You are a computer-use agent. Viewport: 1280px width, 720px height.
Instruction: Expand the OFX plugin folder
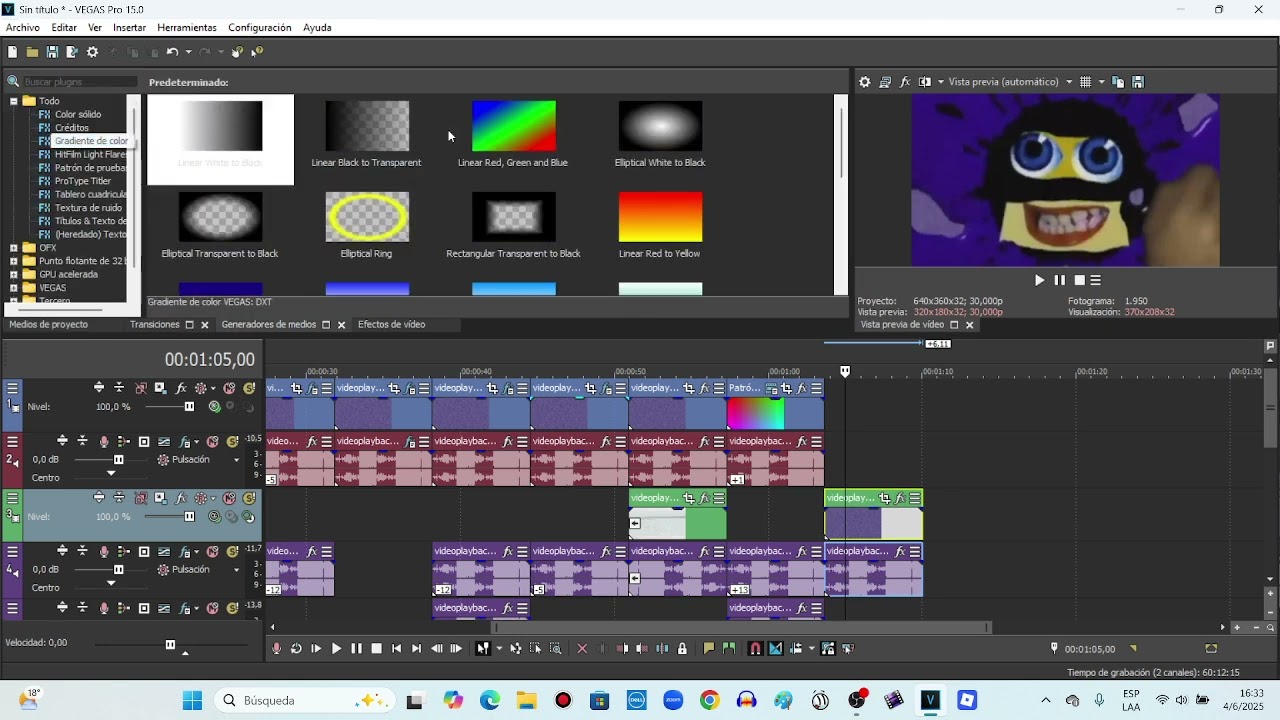tap(14, 248)
